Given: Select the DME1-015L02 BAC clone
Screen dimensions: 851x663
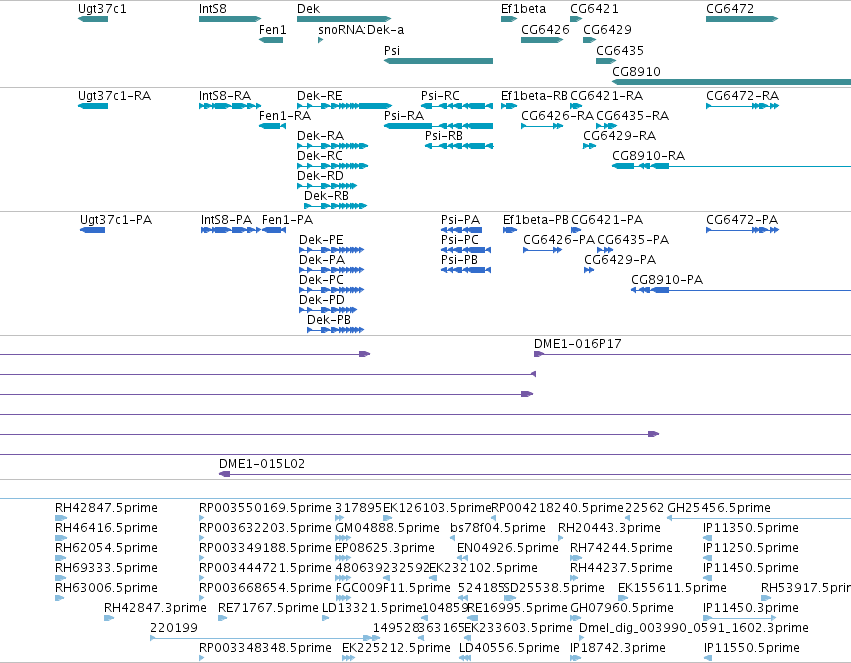Looking at the screenshot, I should (535, 474).
